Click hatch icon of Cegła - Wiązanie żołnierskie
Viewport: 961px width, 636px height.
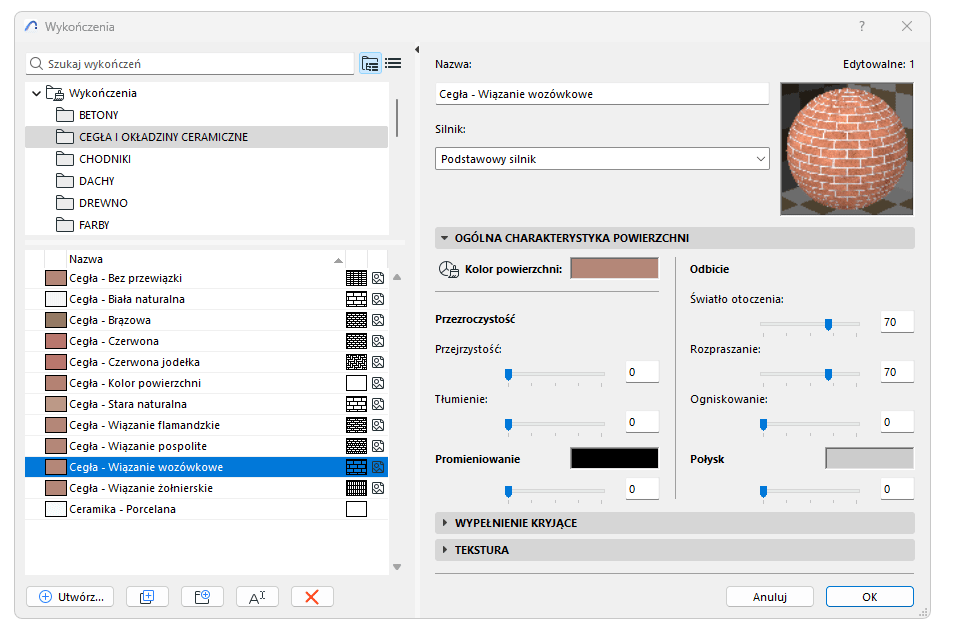[x=356, y=488]
